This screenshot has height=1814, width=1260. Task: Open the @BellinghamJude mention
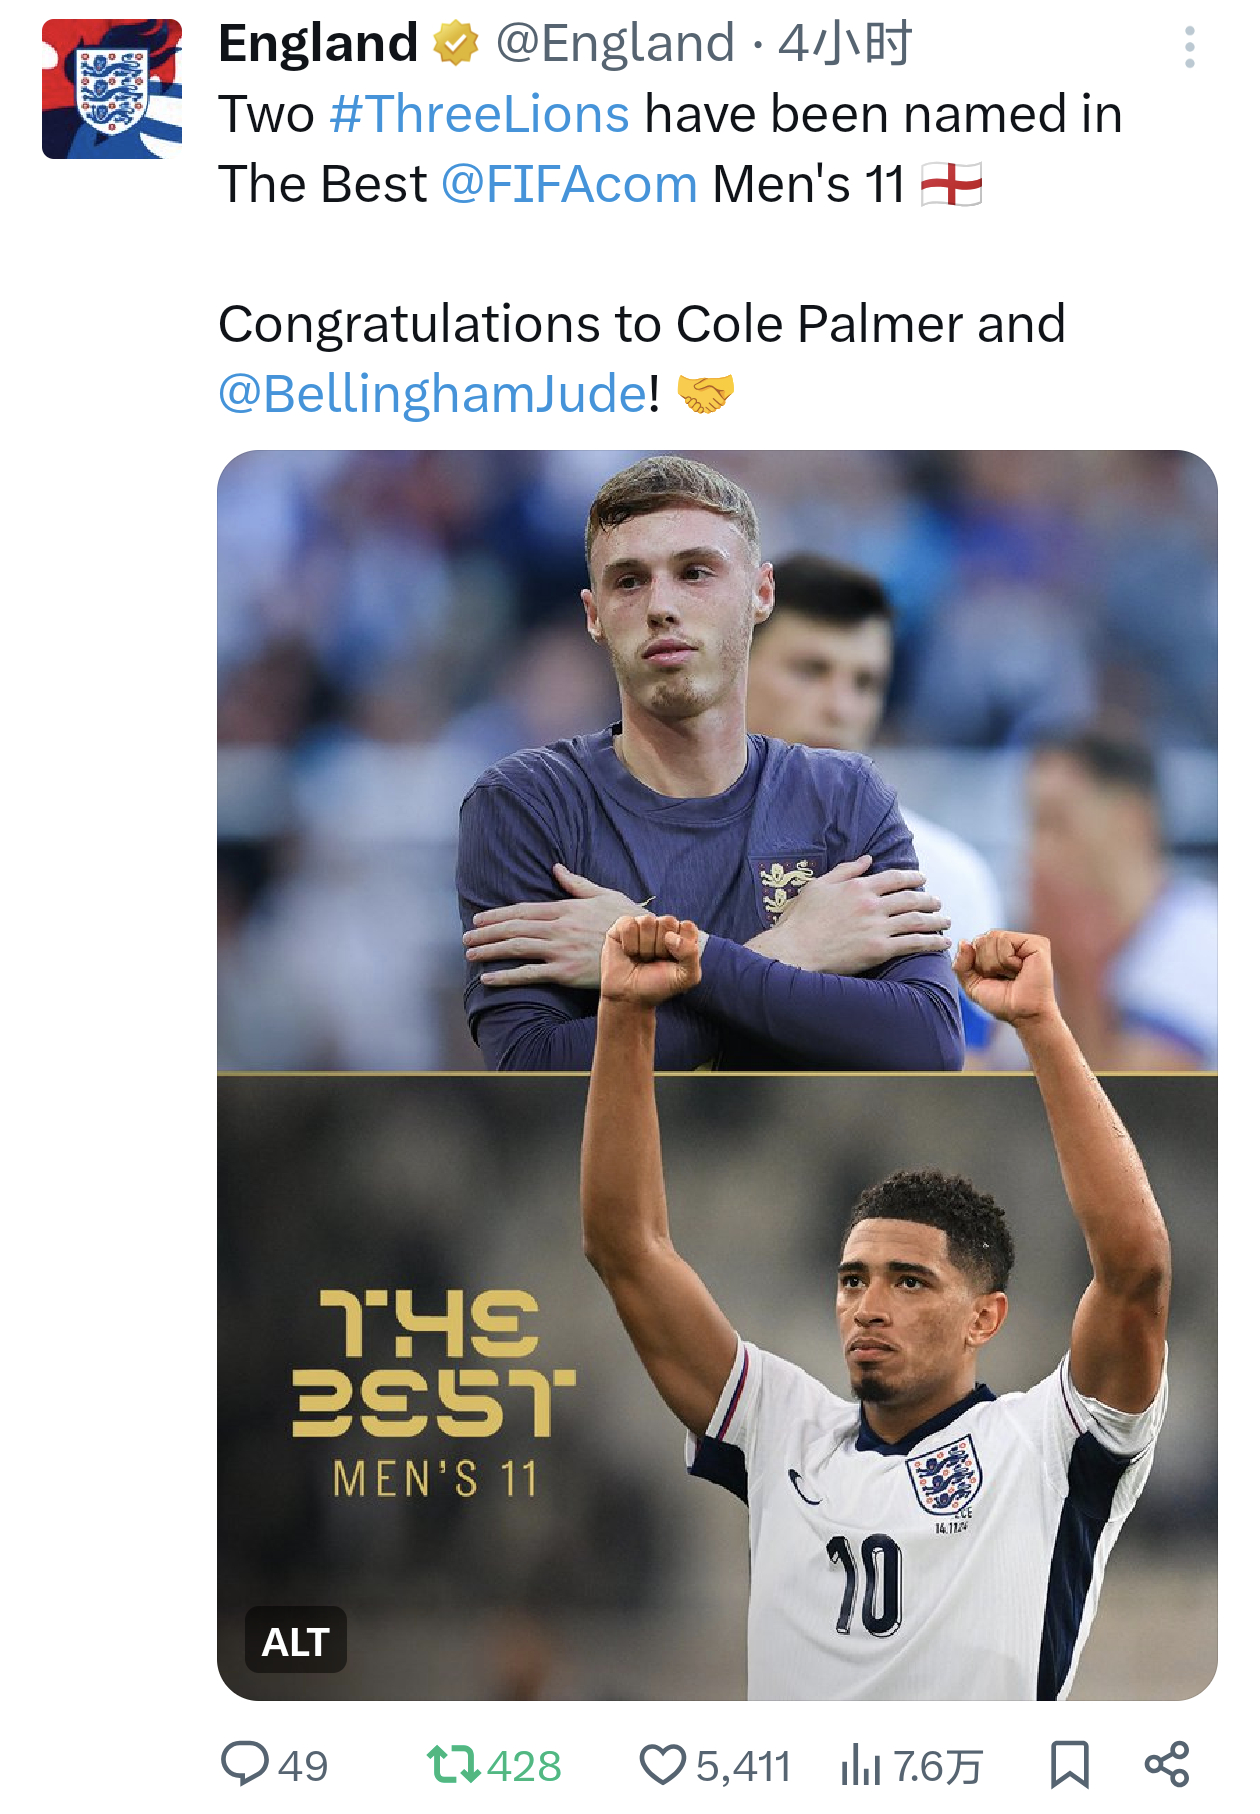433,394
